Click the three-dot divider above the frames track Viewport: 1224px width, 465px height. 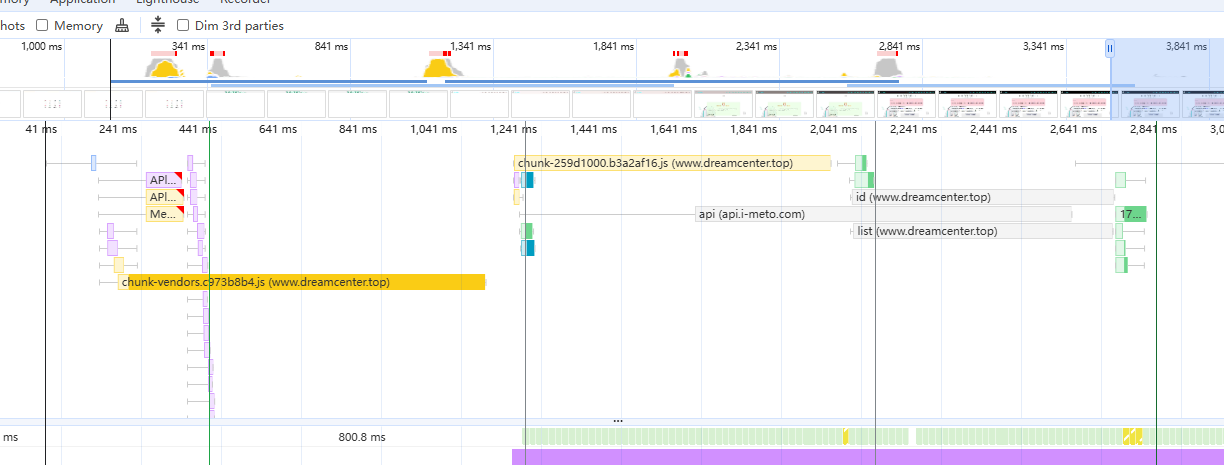click(x=617, y=421)
